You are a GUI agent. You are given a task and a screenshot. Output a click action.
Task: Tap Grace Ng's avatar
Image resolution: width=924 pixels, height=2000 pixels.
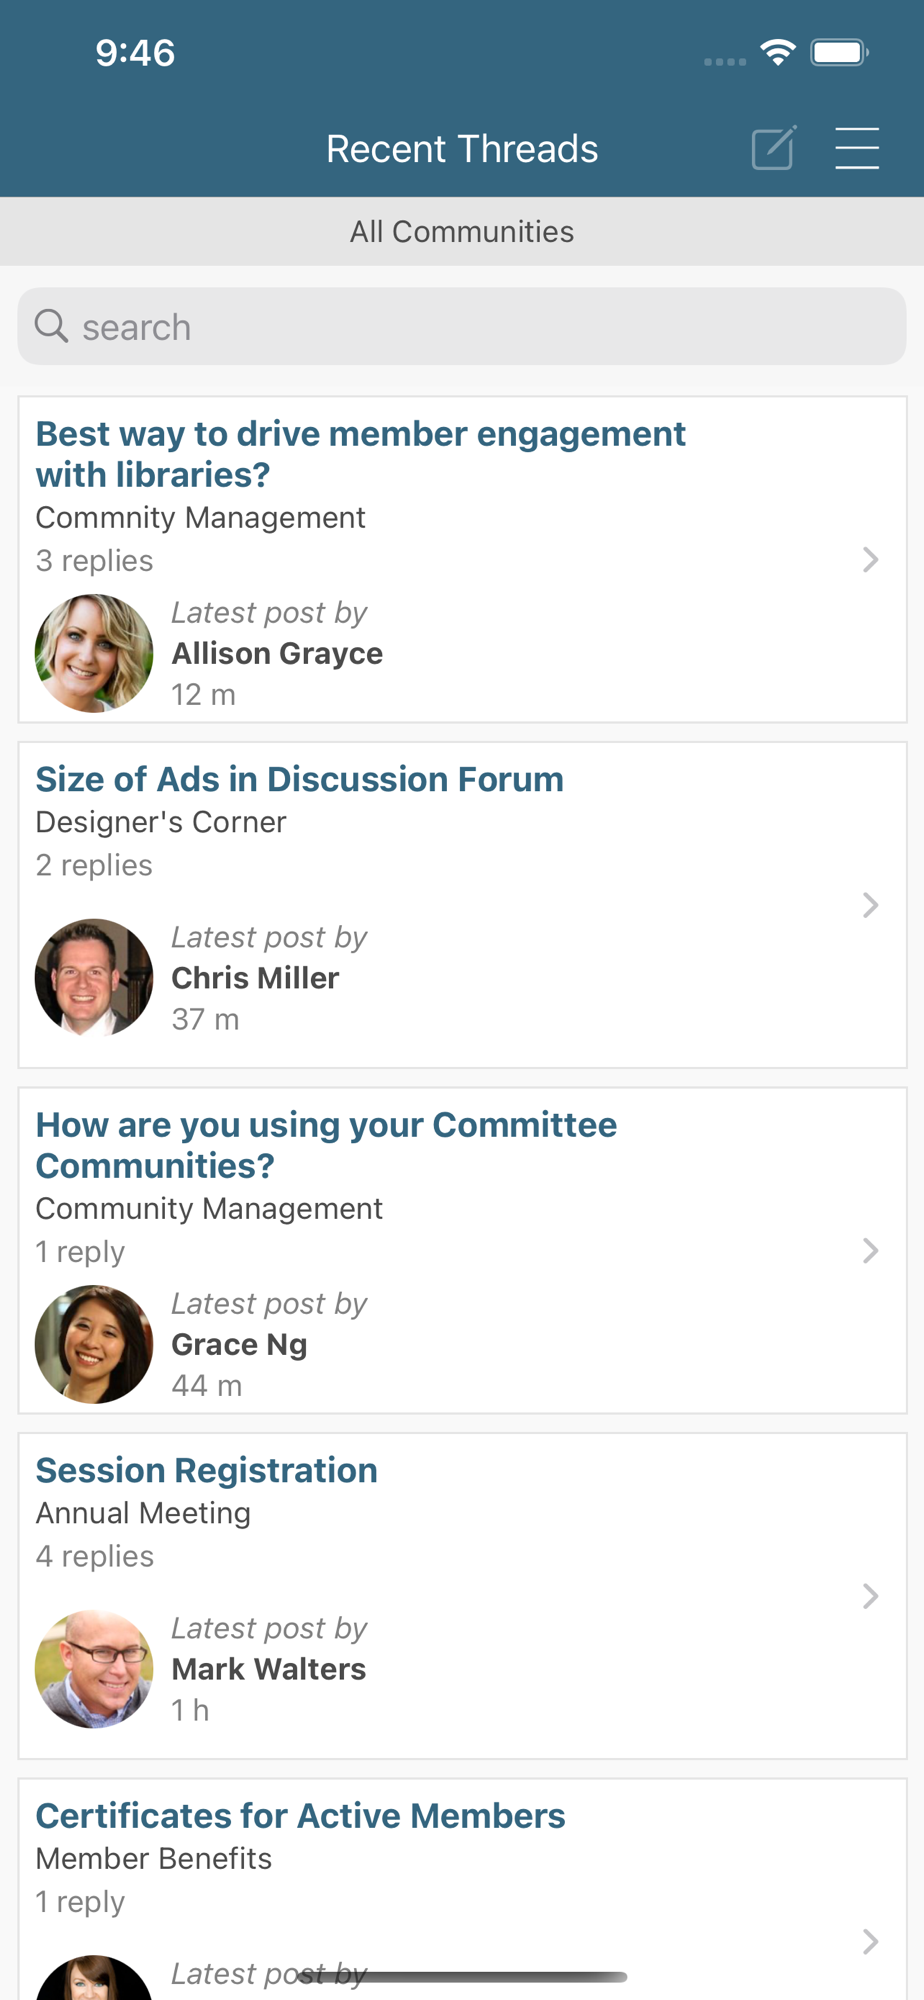point(94,1344)
